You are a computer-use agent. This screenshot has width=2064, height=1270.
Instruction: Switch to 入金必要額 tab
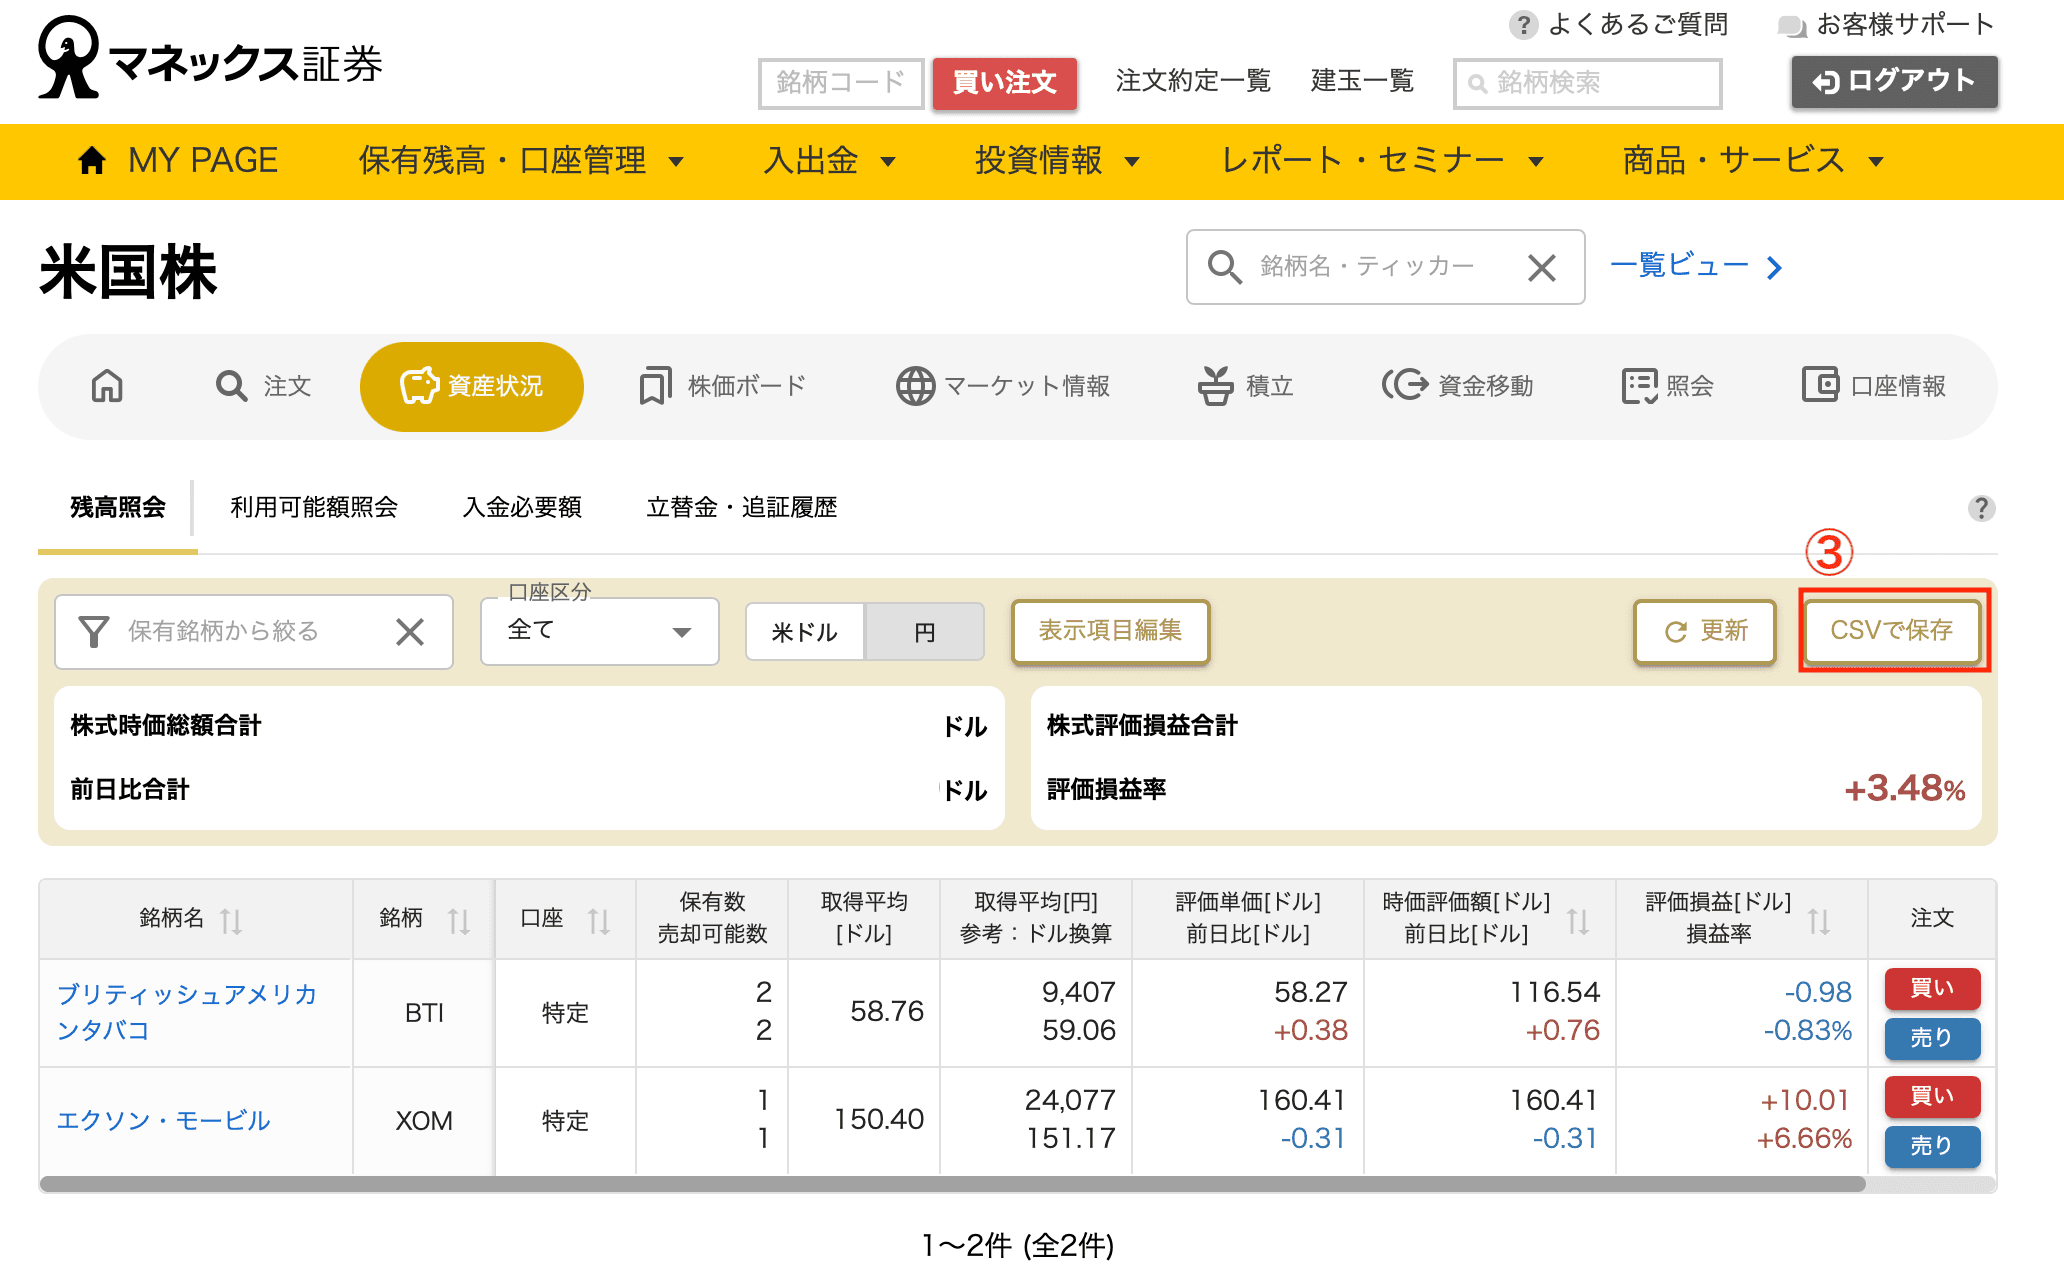coord(522,508)
